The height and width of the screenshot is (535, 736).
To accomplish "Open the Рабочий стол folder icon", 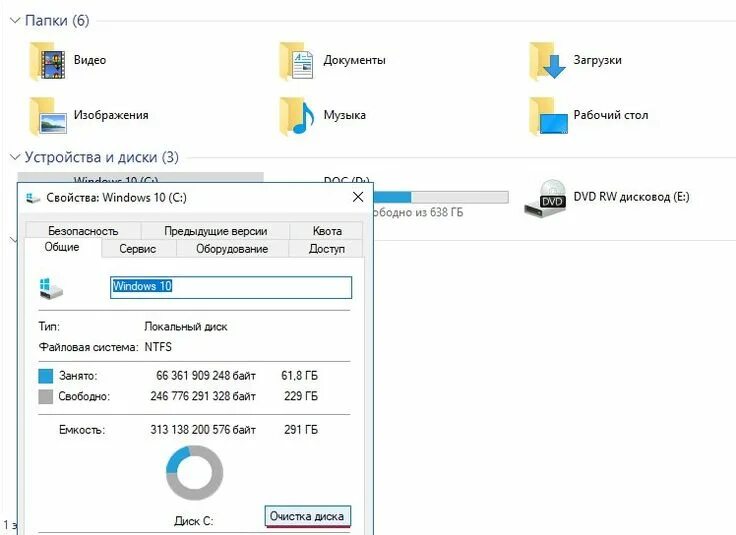I will click(547, 116).
